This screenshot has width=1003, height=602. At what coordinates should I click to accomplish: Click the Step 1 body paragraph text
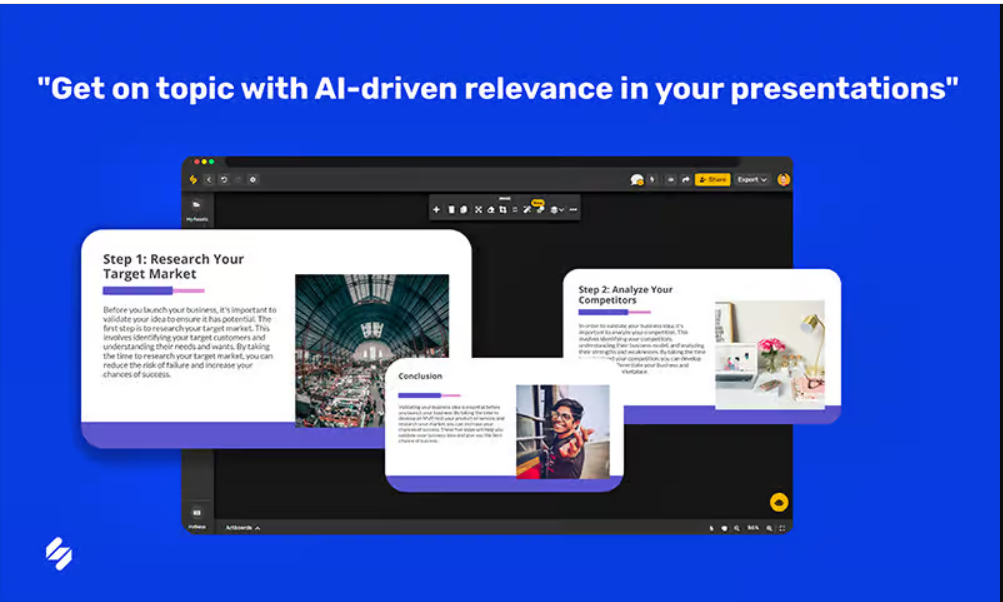(x=189, y=342)
